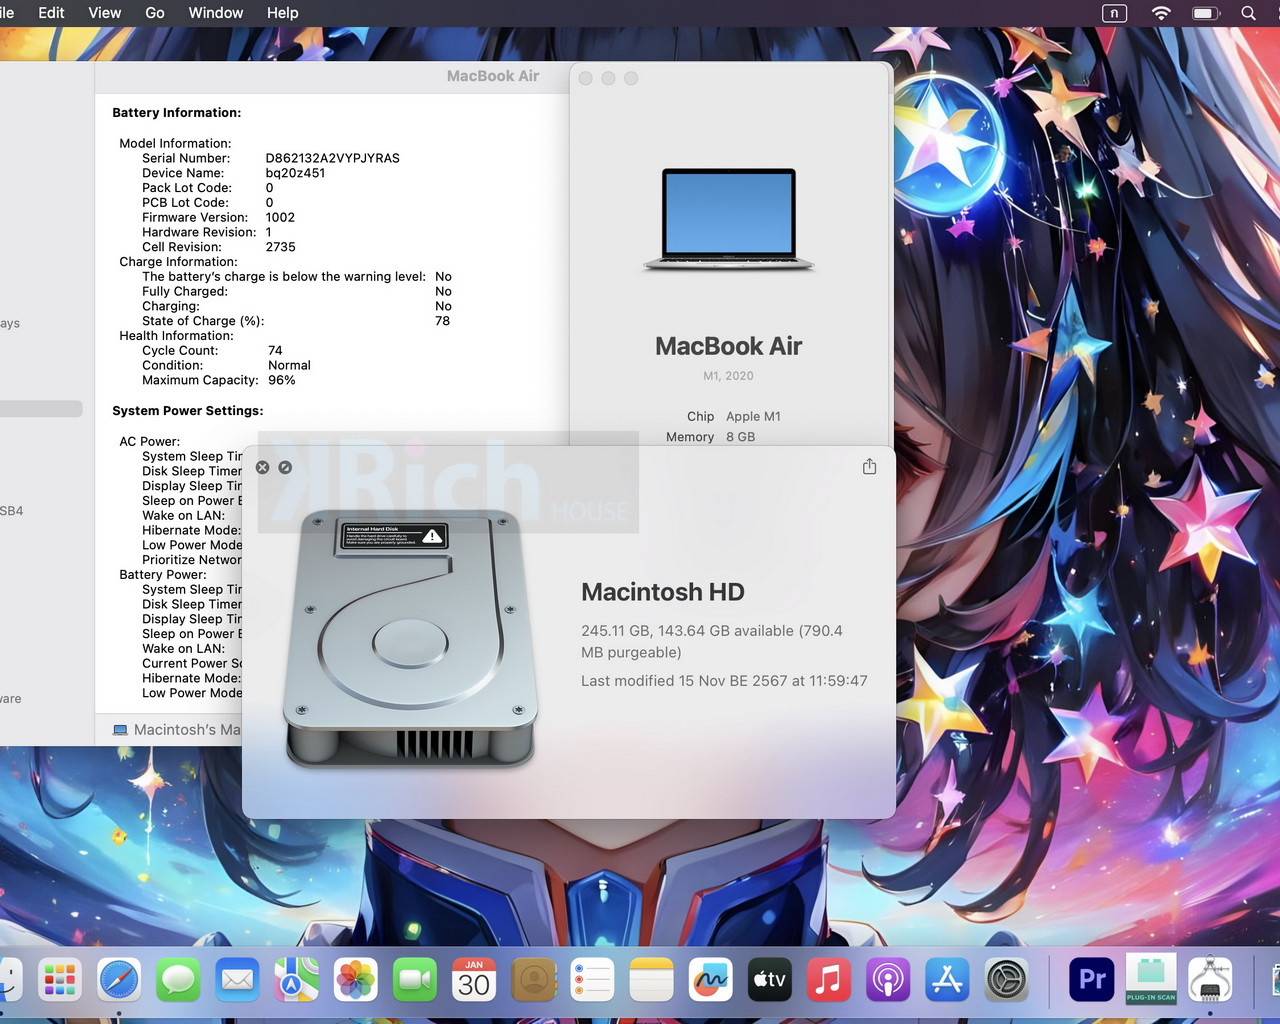This screenshot has width=1280, height=1024.
Task: Open the Messages app in dock
Action: tap(178, 980)
